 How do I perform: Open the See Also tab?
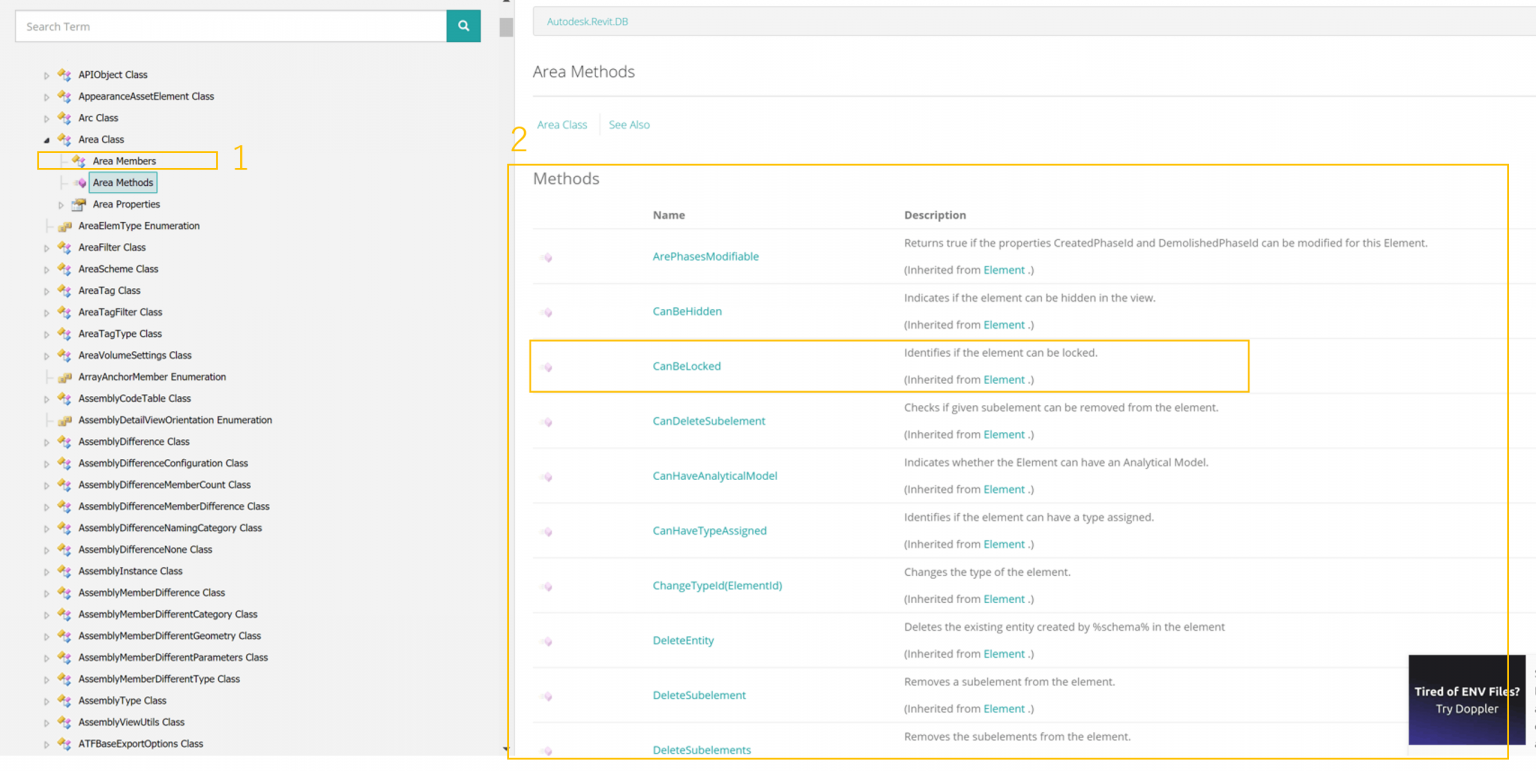(x=629, y=125)
